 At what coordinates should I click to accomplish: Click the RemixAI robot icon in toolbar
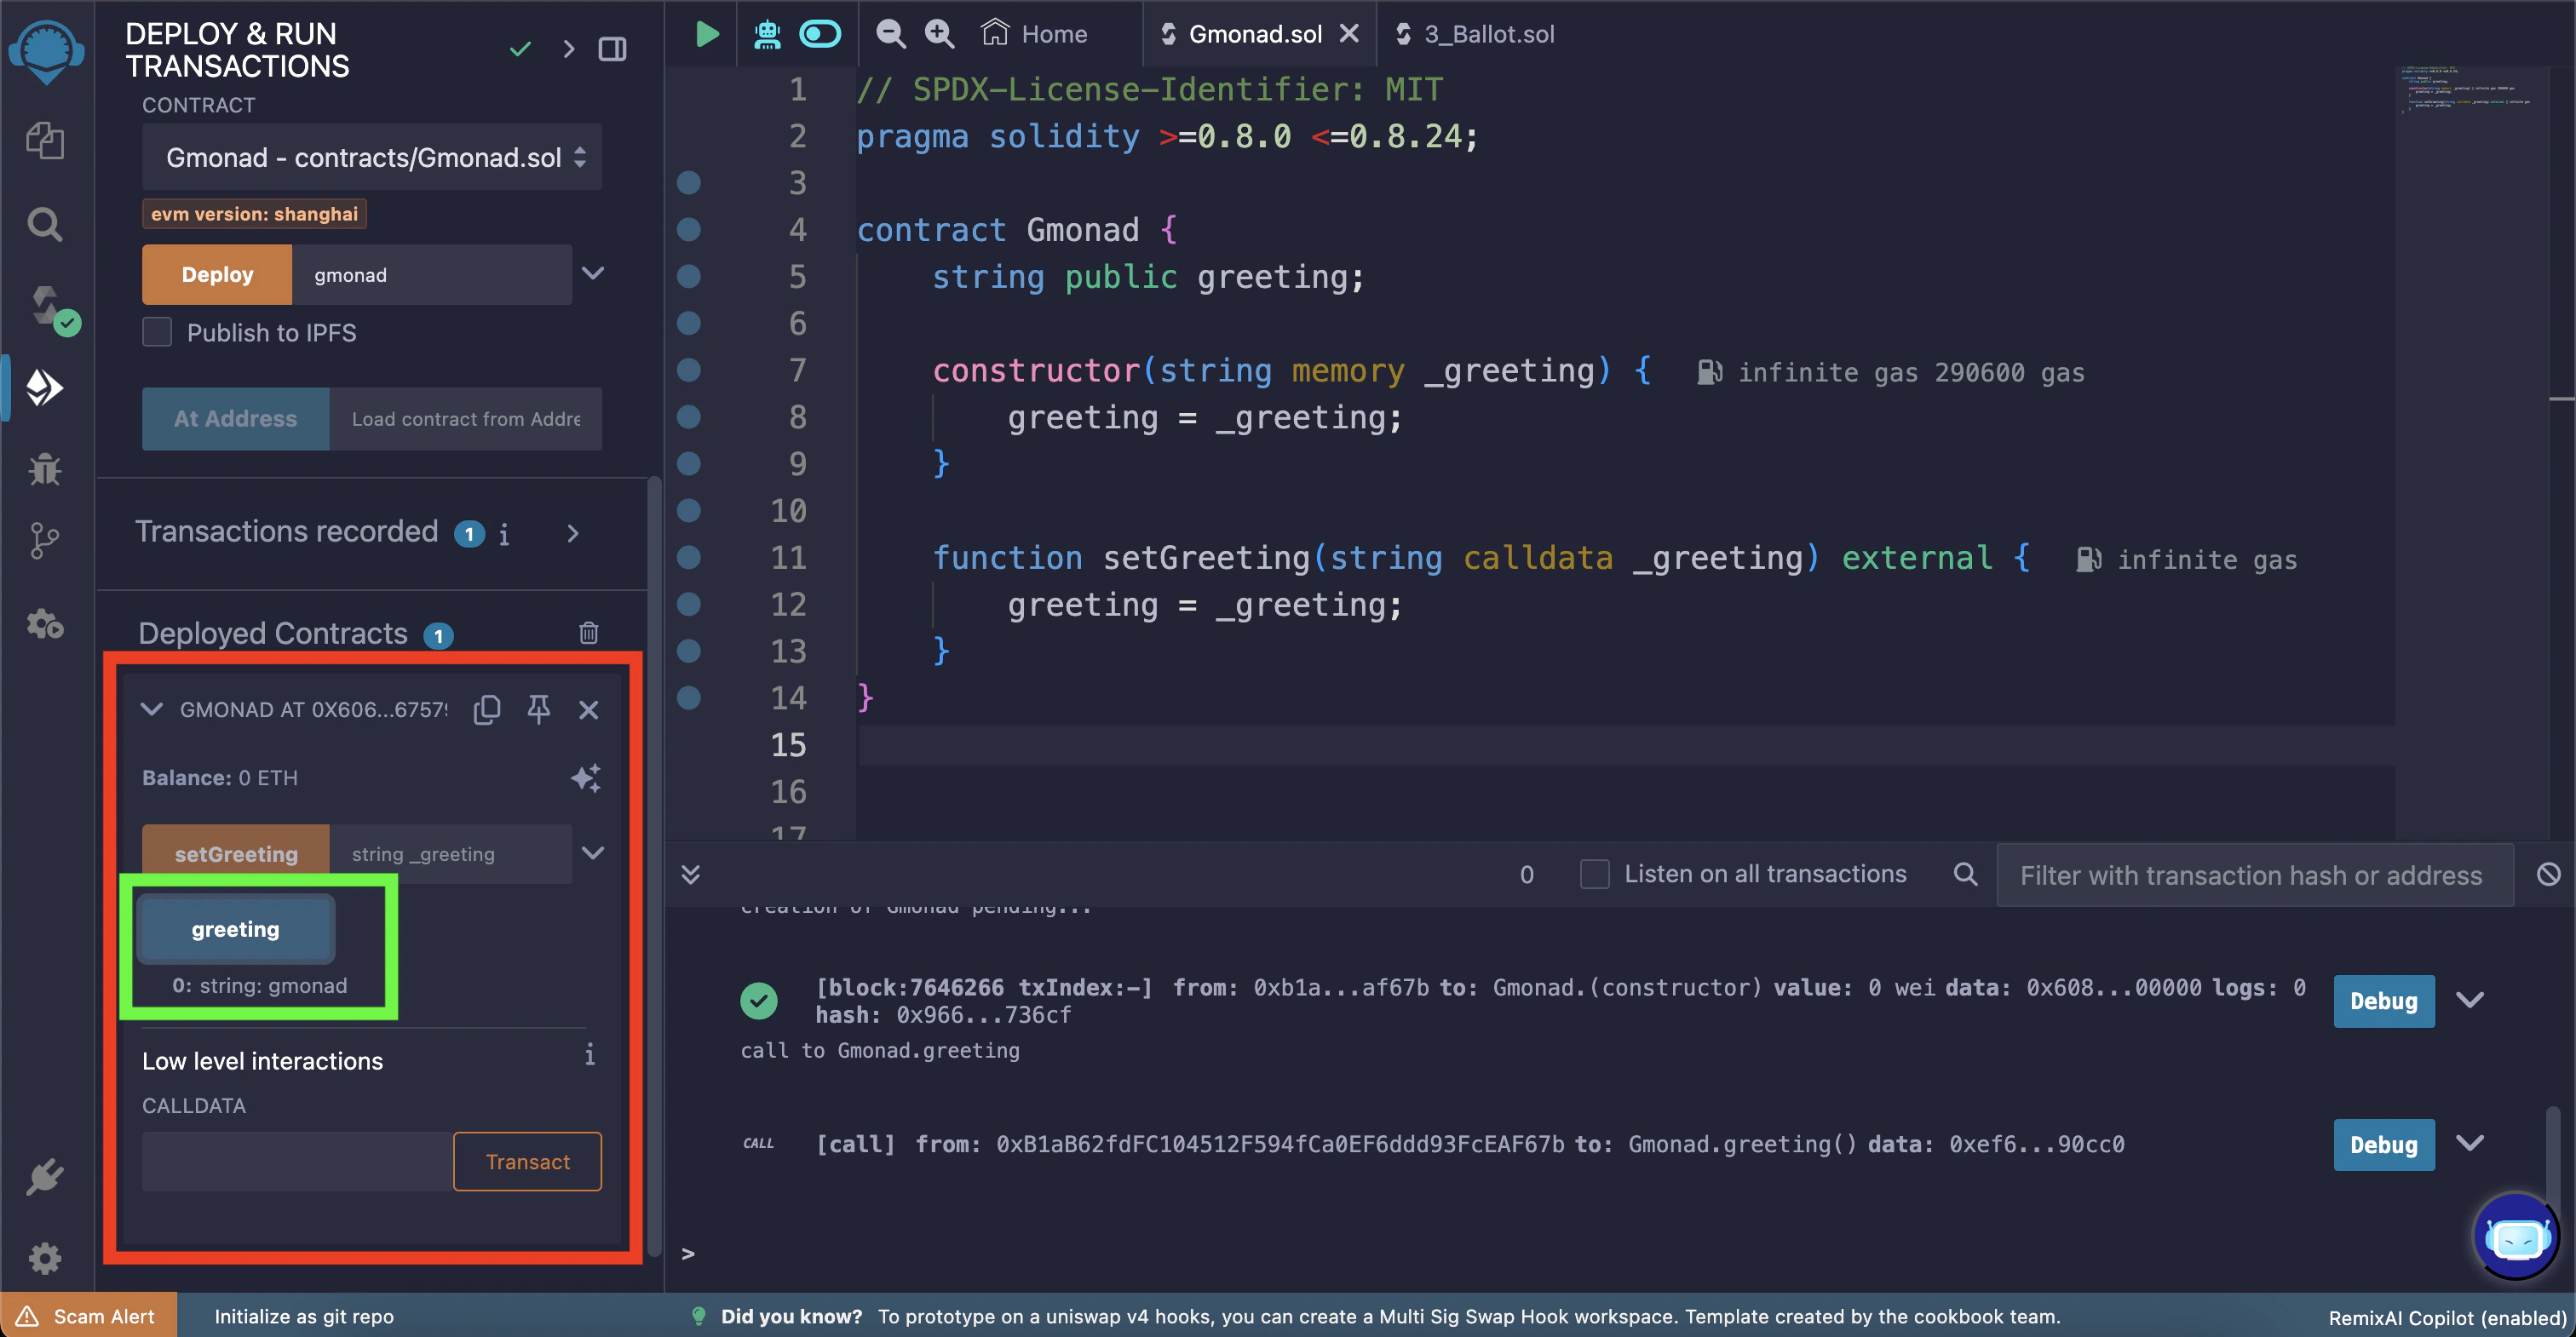coord(767,34)
